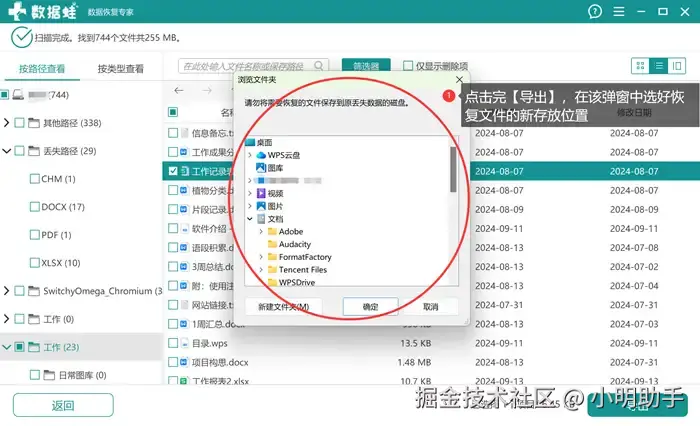Screen dimensions: 700x426
Task: Close the 浏览文件夹 dialog with X
Action: point(459,79)
